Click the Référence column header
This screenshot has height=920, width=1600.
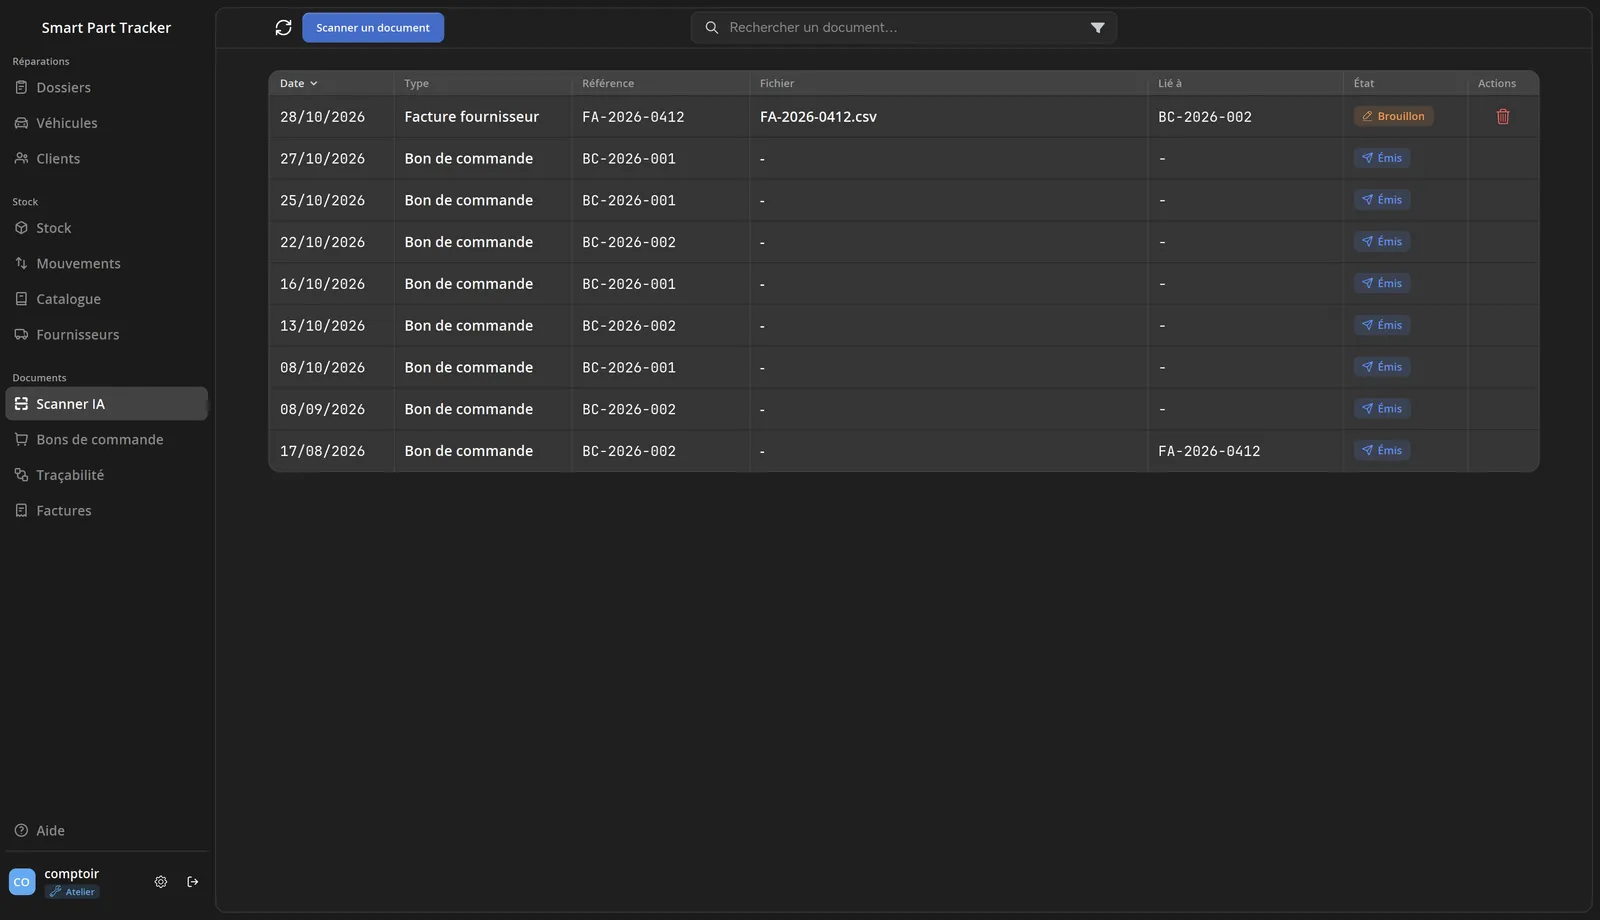[x=608, y=84]
